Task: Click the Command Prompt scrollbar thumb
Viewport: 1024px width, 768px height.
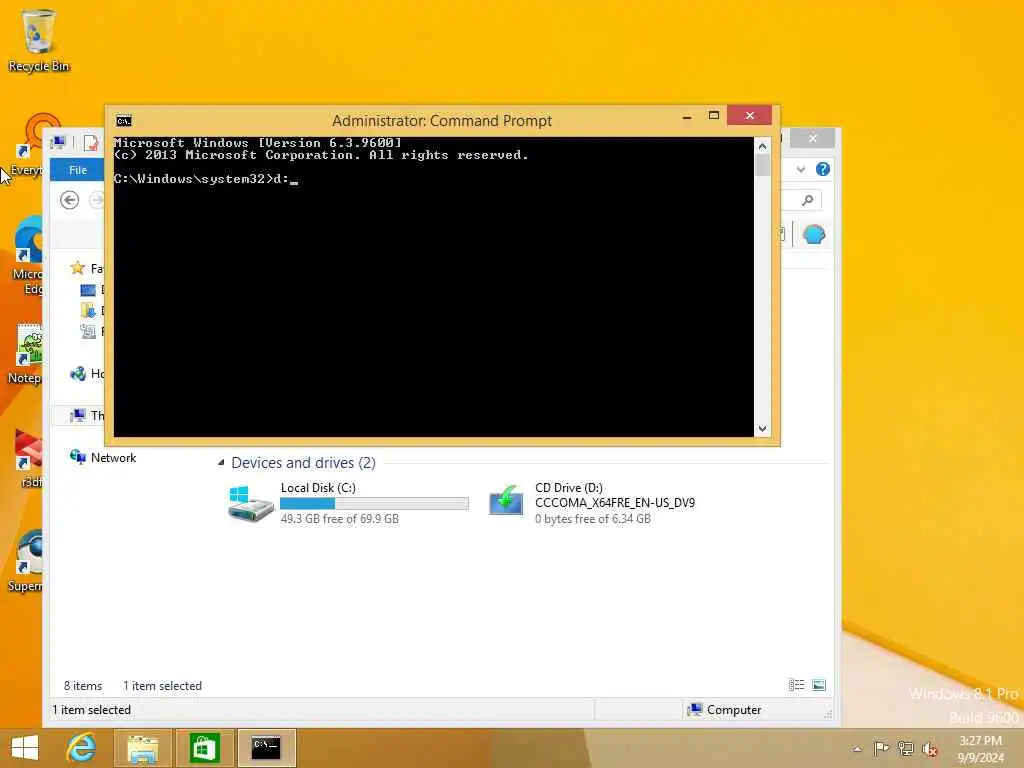Action: (762, 165)
